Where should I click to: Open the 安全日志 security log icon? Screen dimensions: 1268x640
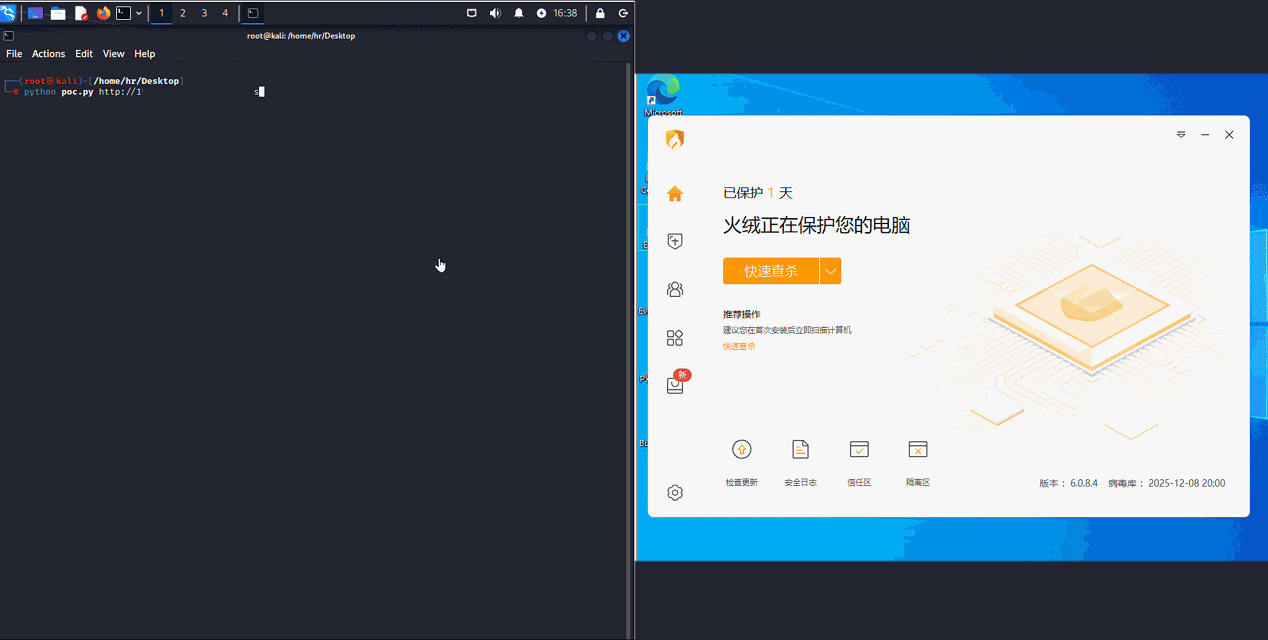pyautogui.click(x=800, y=449)
